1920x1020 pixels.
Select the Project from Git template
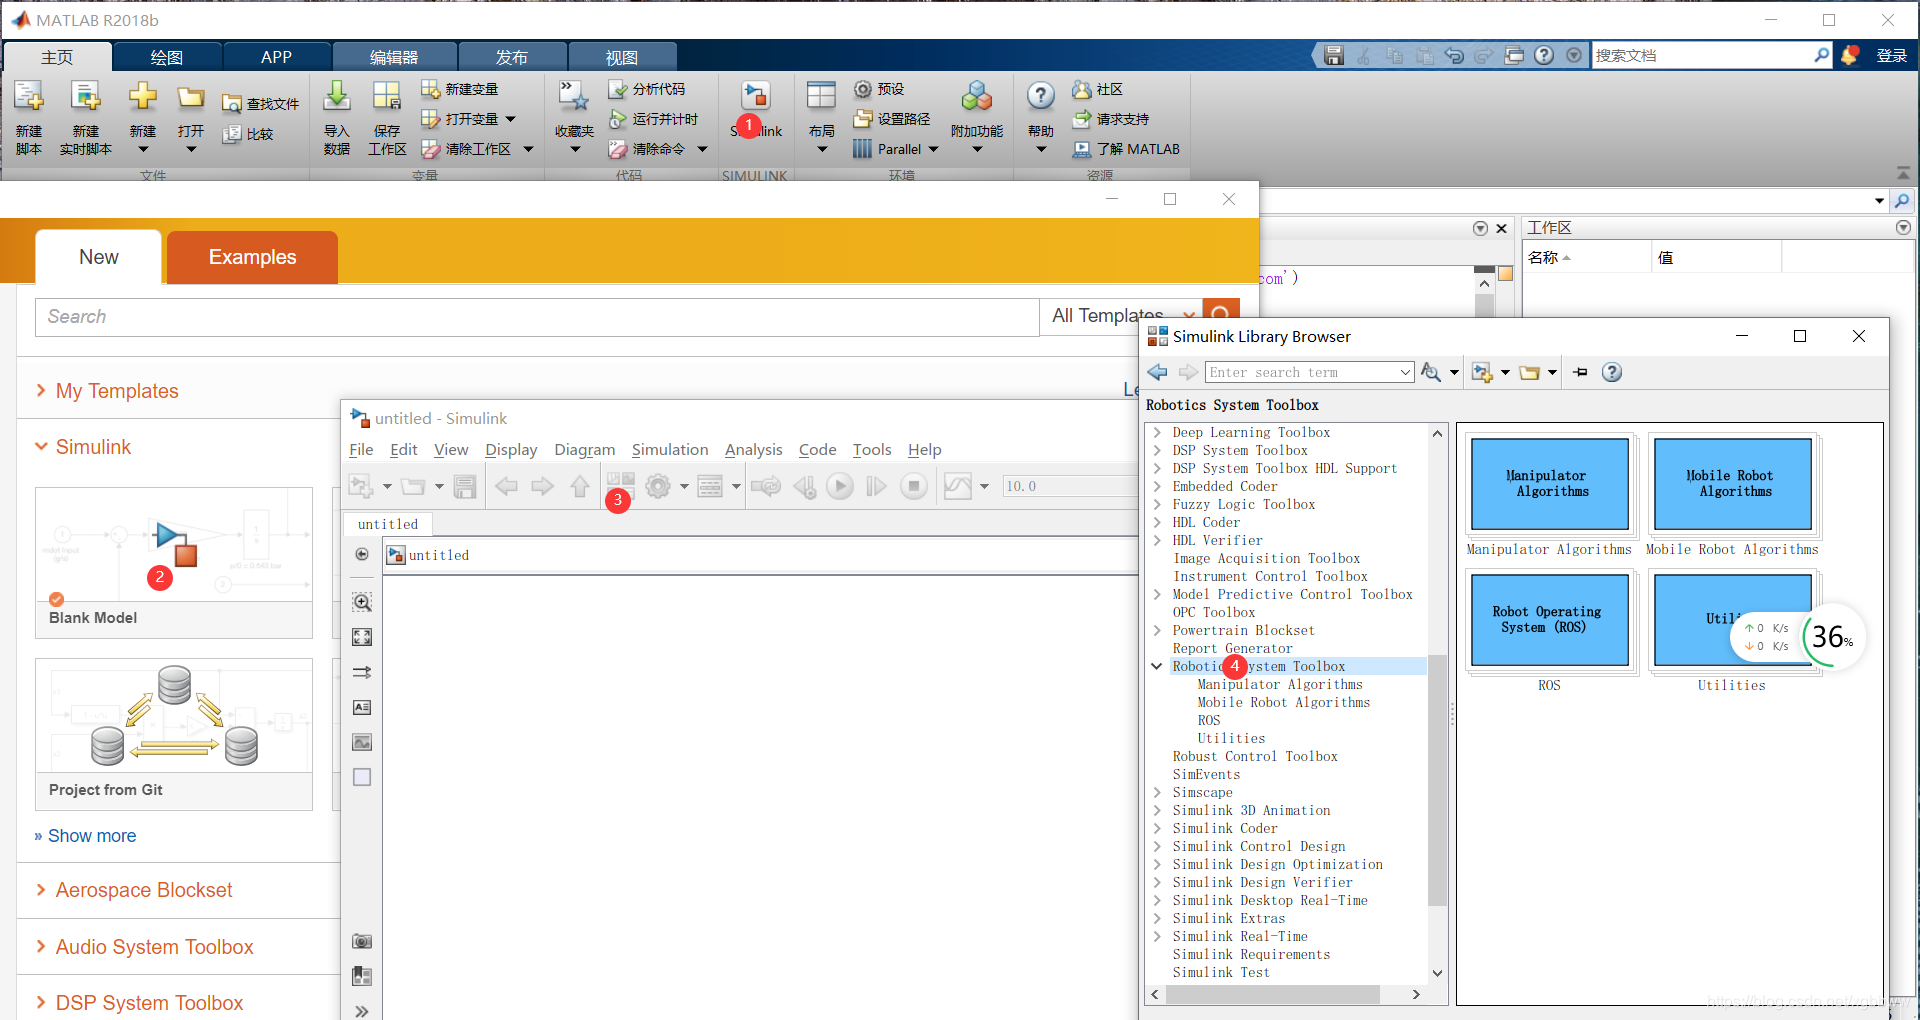pyautogui.click(x=174, y=734)
